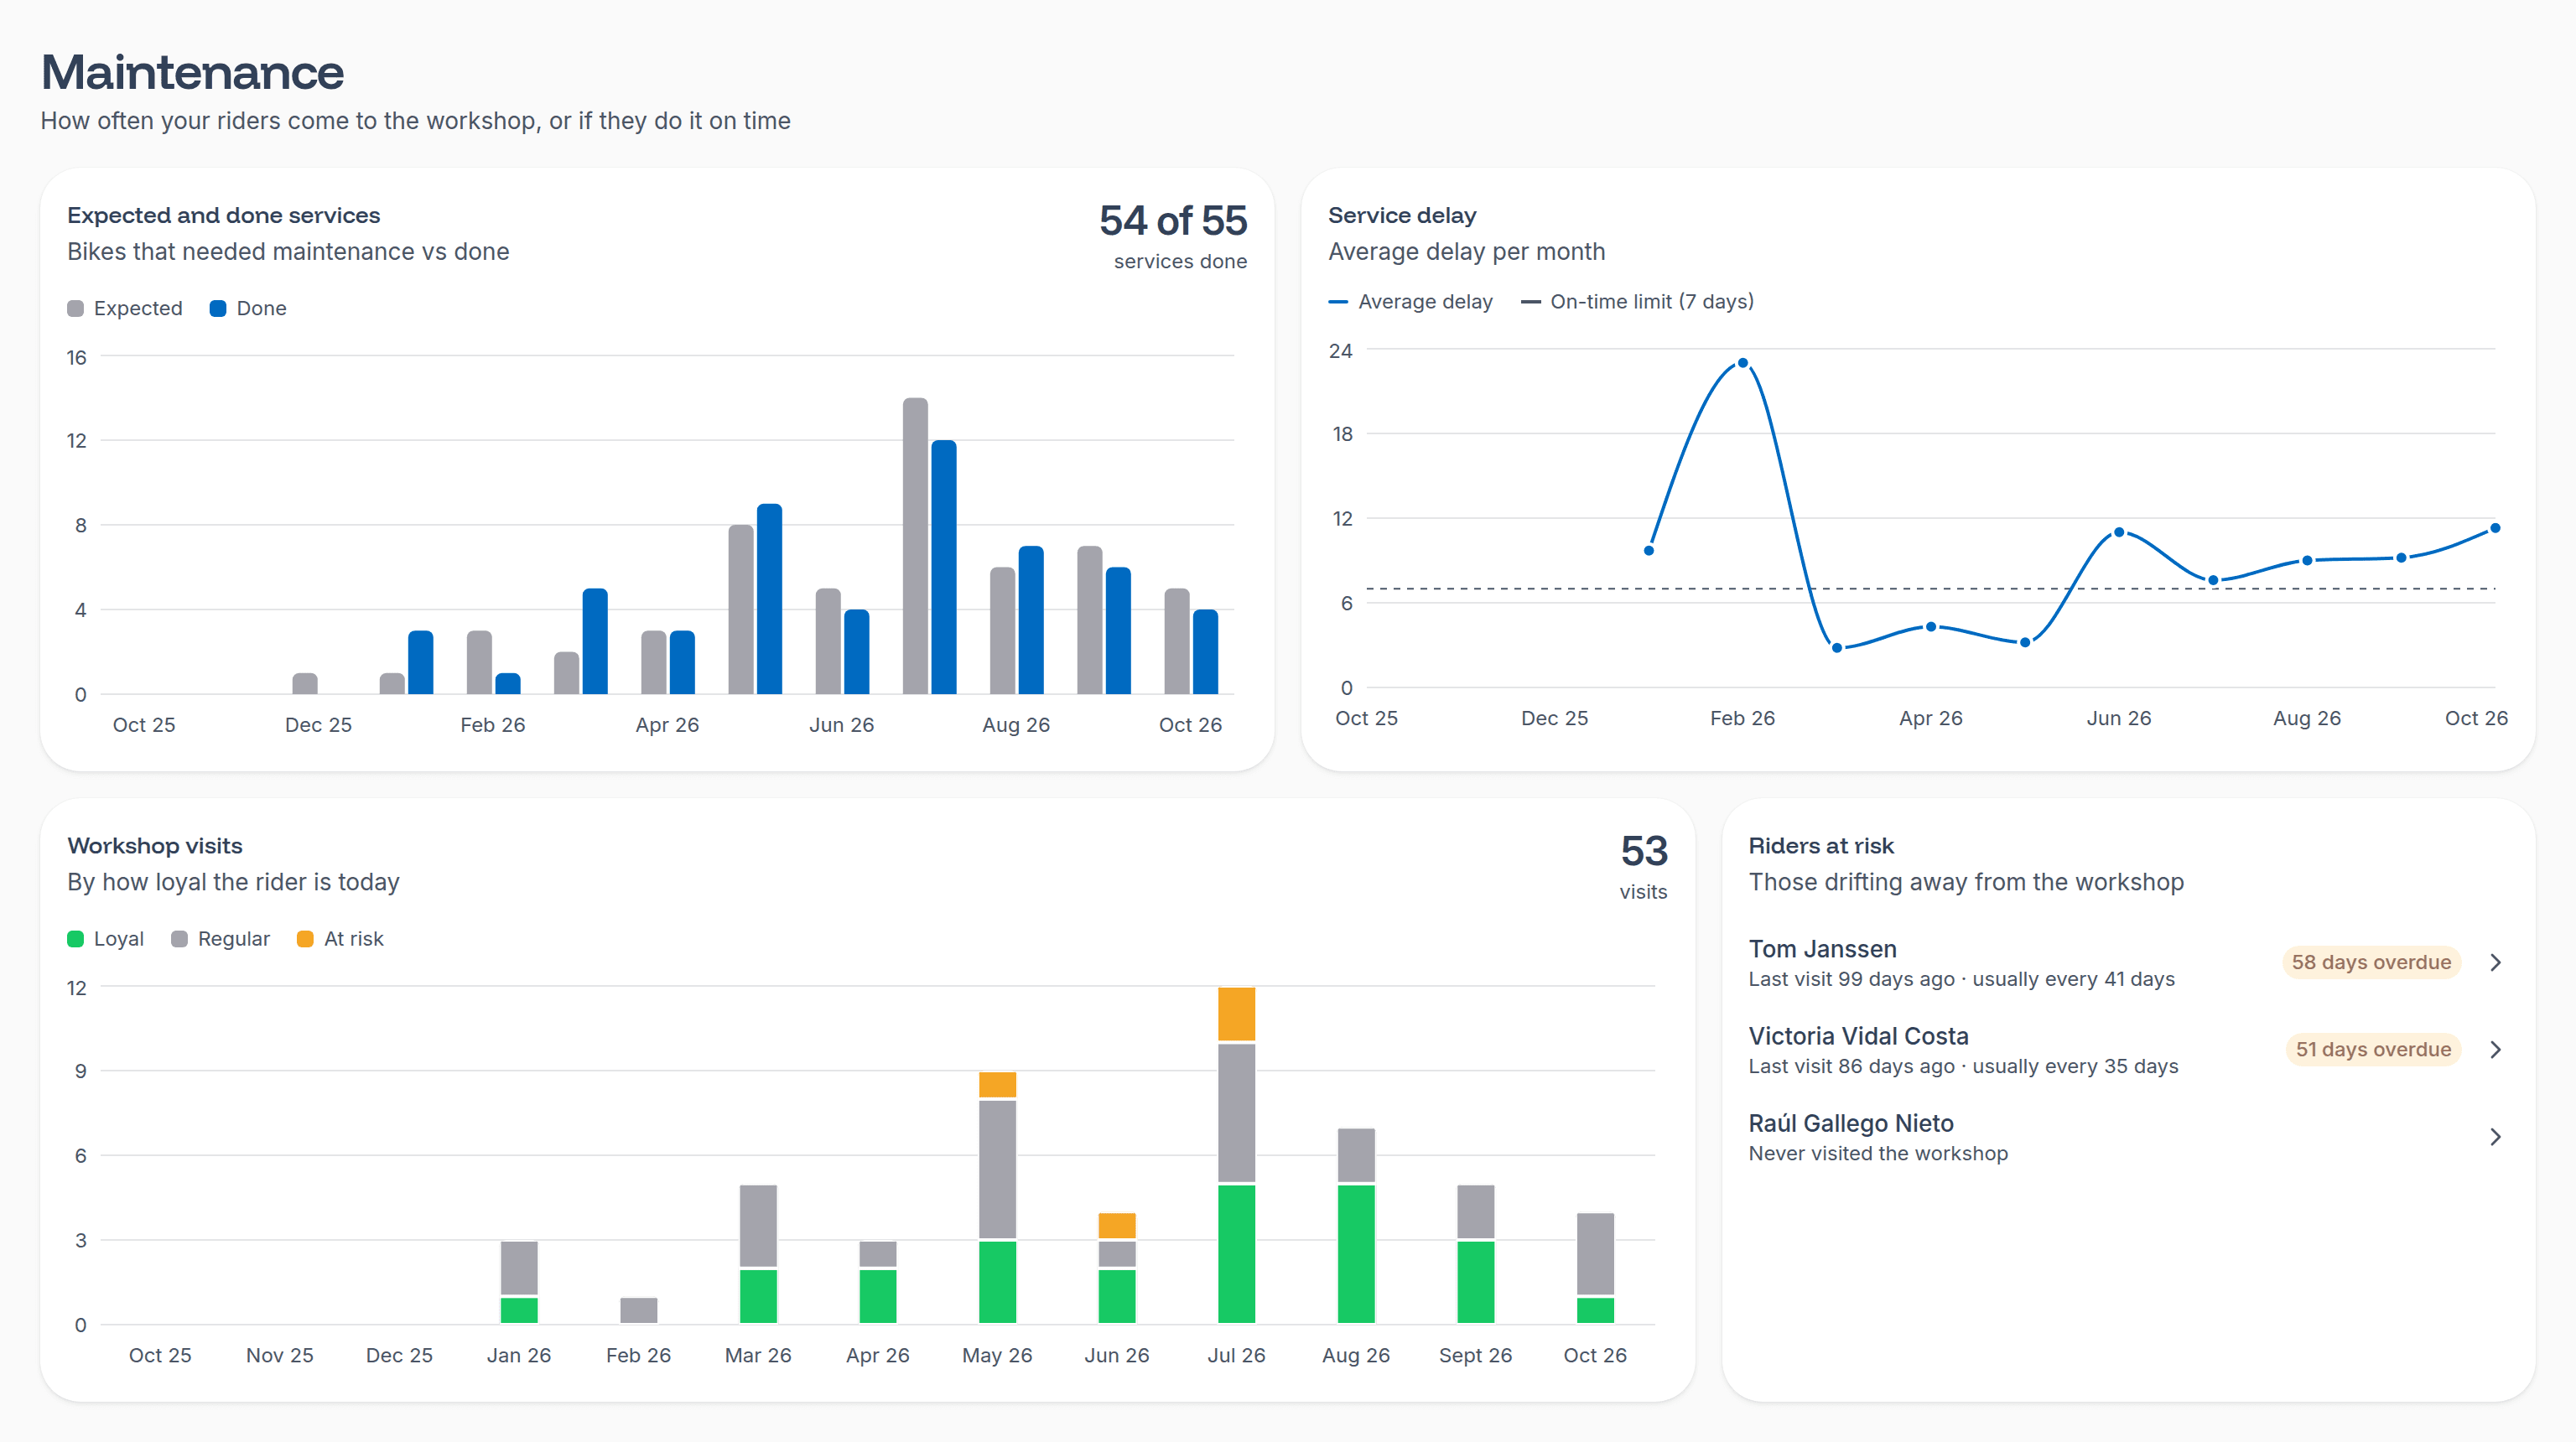Click the Aug 26 green Loyal segment
The image size is (2576, 1442).
tap(1355, 1253)
